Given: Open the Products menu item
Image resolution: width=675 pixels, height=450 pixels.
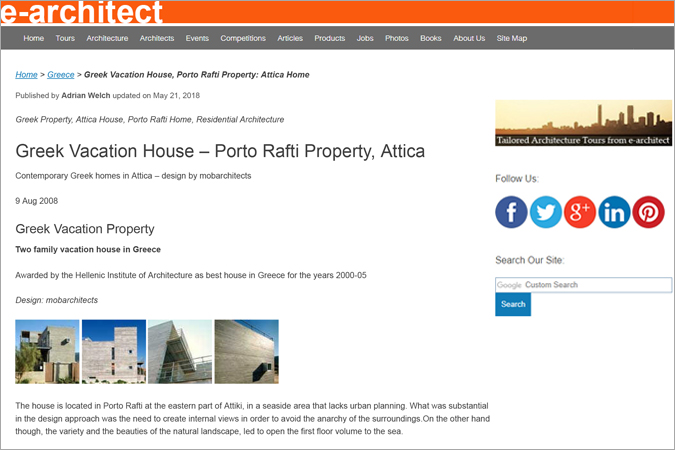Looking at the screenshot, I should coord(329,38).
